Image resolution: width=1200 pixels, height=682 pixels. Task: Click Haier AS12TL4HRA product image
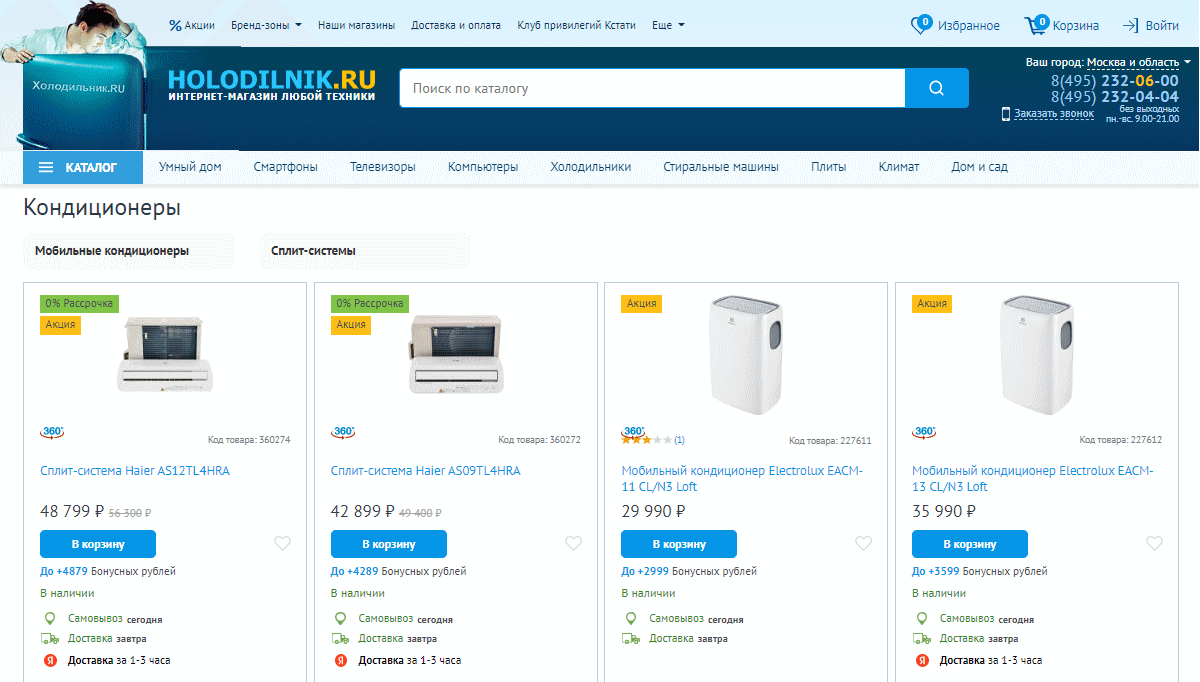165,353
